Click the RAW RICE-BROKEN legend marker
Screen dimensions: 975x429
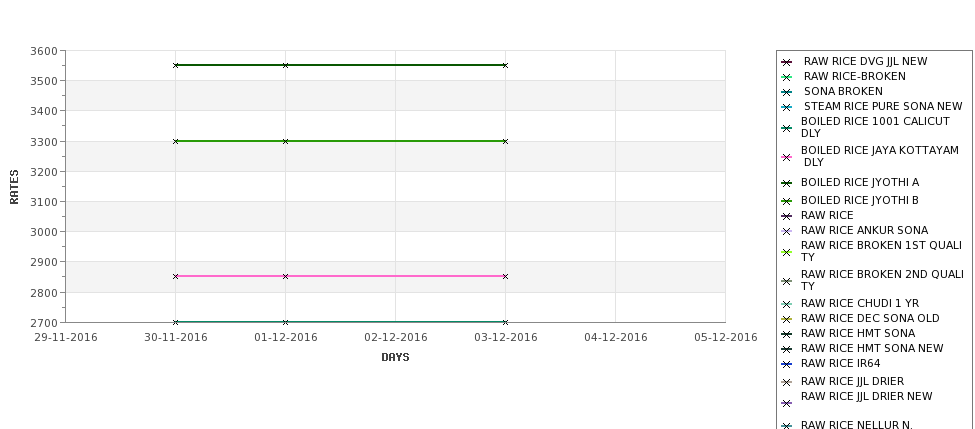pos(787,77)
